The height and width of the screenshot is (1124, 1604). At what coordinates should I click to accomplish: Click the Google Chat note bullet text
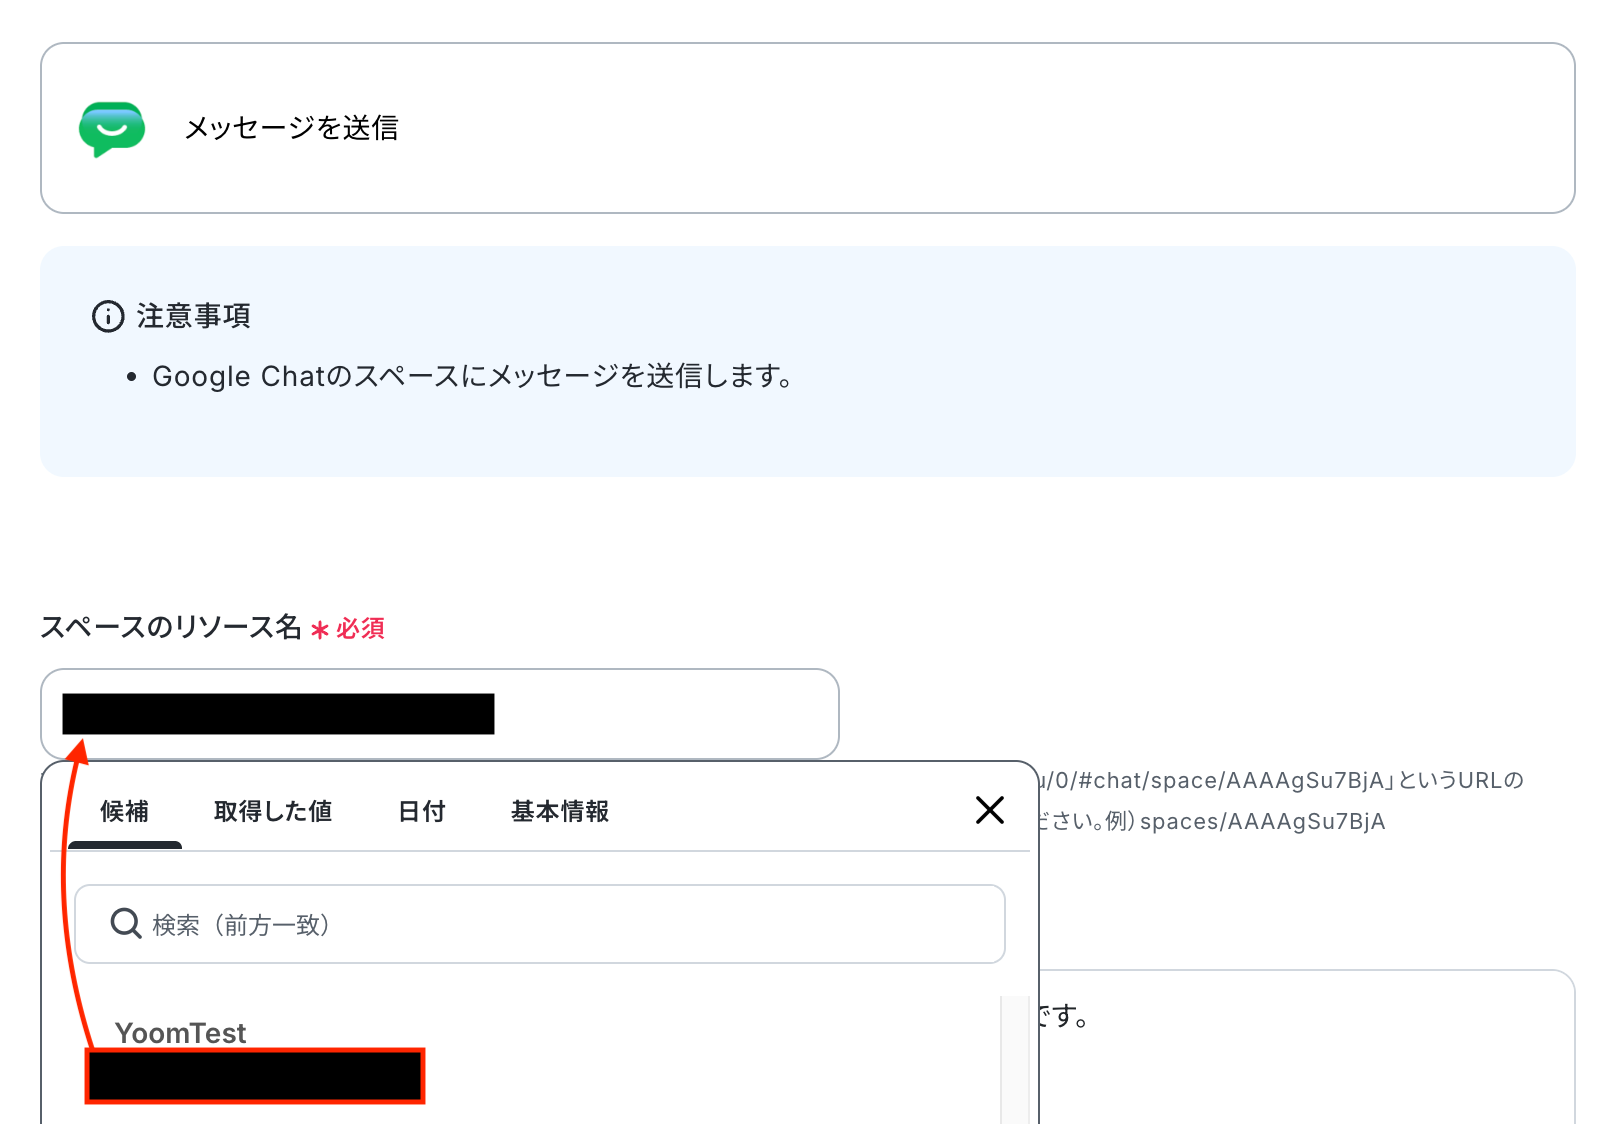[x=472, y=377]
